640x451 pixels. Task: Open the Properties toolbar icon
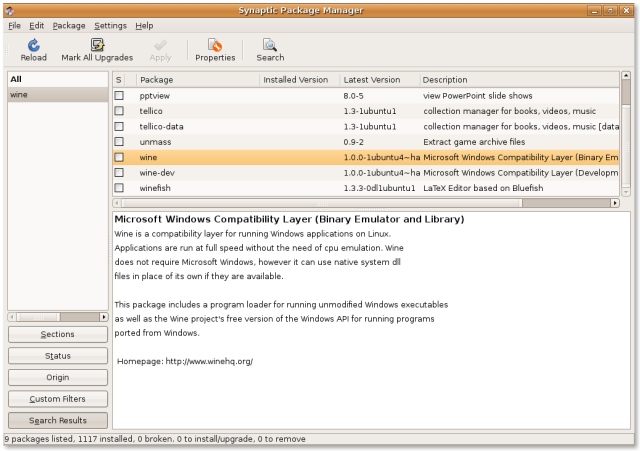pos(215,45)
